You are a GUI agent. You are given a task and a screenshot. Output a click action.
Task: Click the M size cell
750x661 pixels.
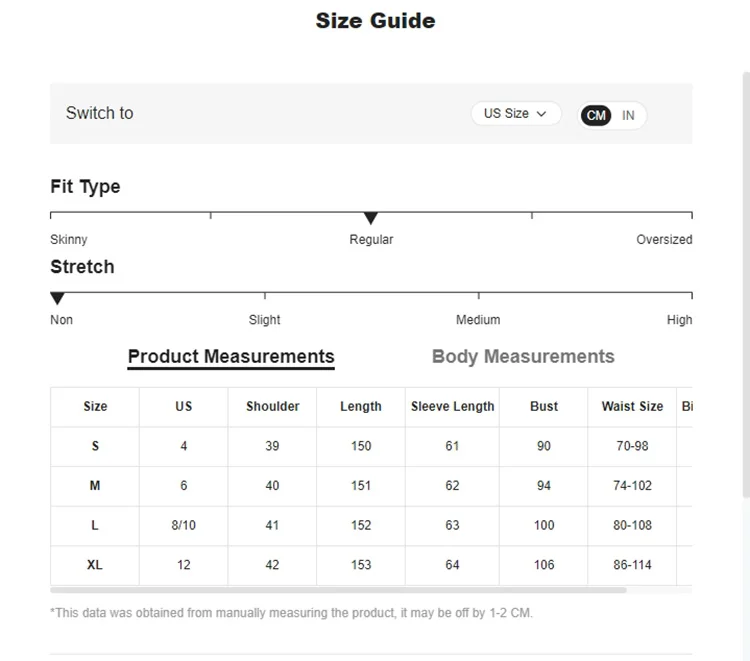tap(95, 486)
